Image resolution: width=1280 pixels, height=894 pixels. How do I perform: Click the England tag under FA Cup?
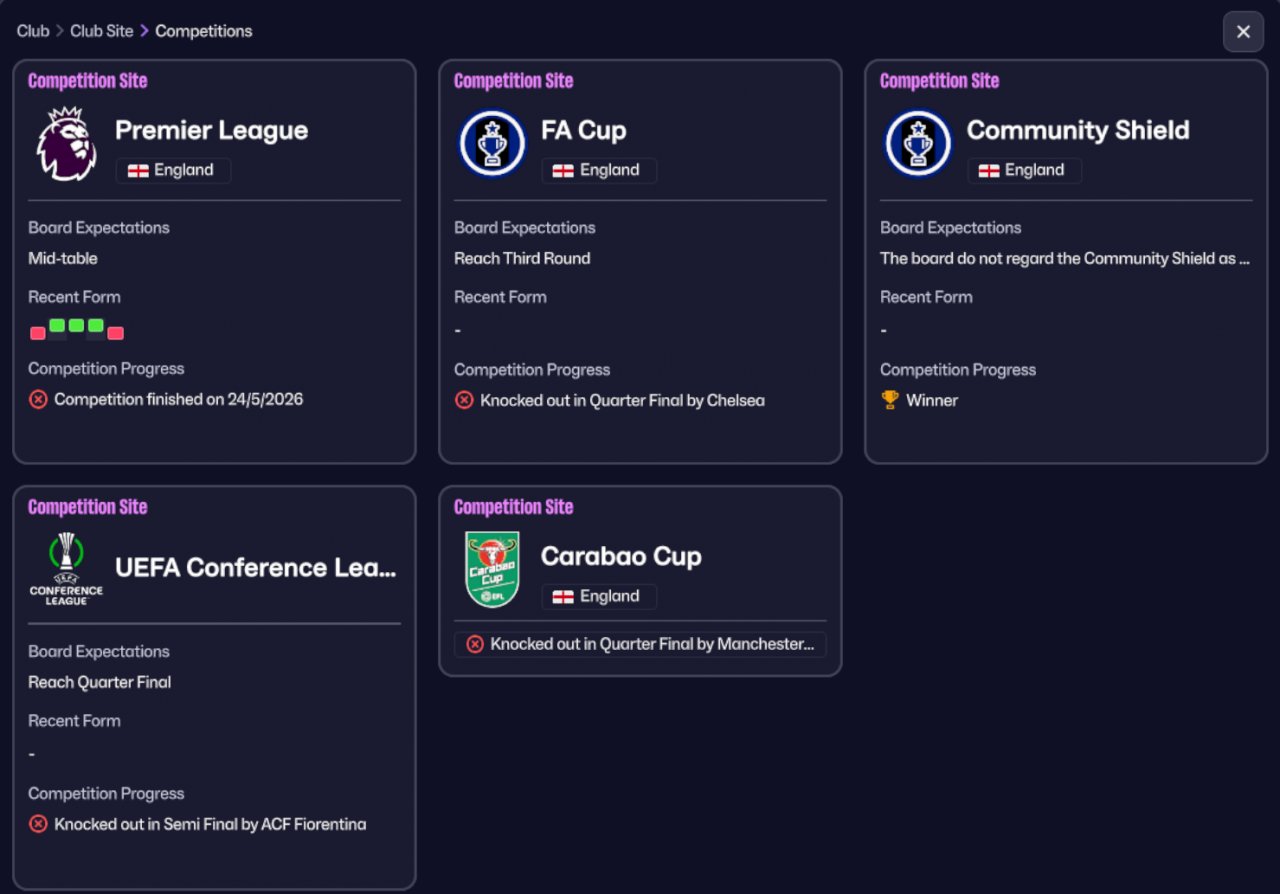pos(599,170)
